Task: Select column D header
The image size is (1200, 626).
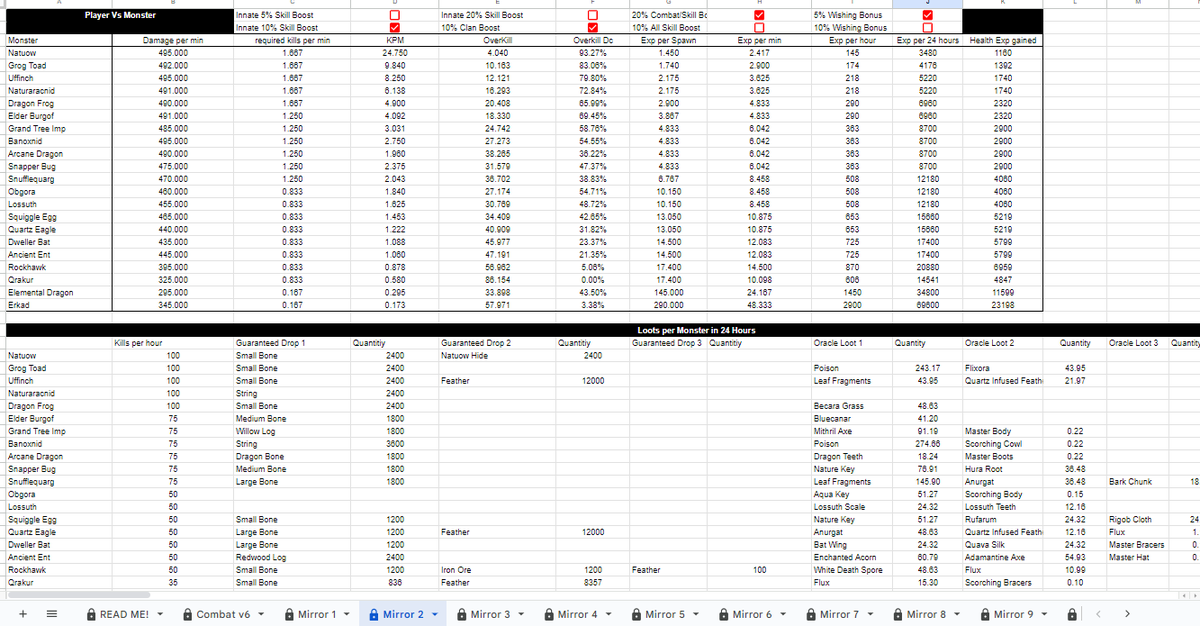Action: [395, 4]
